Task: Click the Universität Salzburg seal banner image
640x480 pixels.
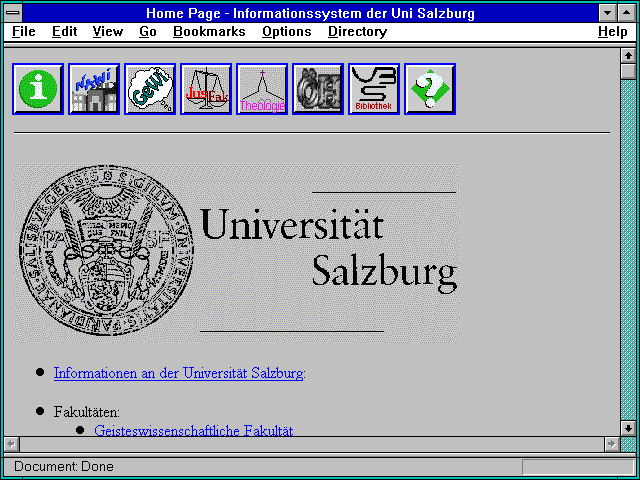Action: click(237, 253)
